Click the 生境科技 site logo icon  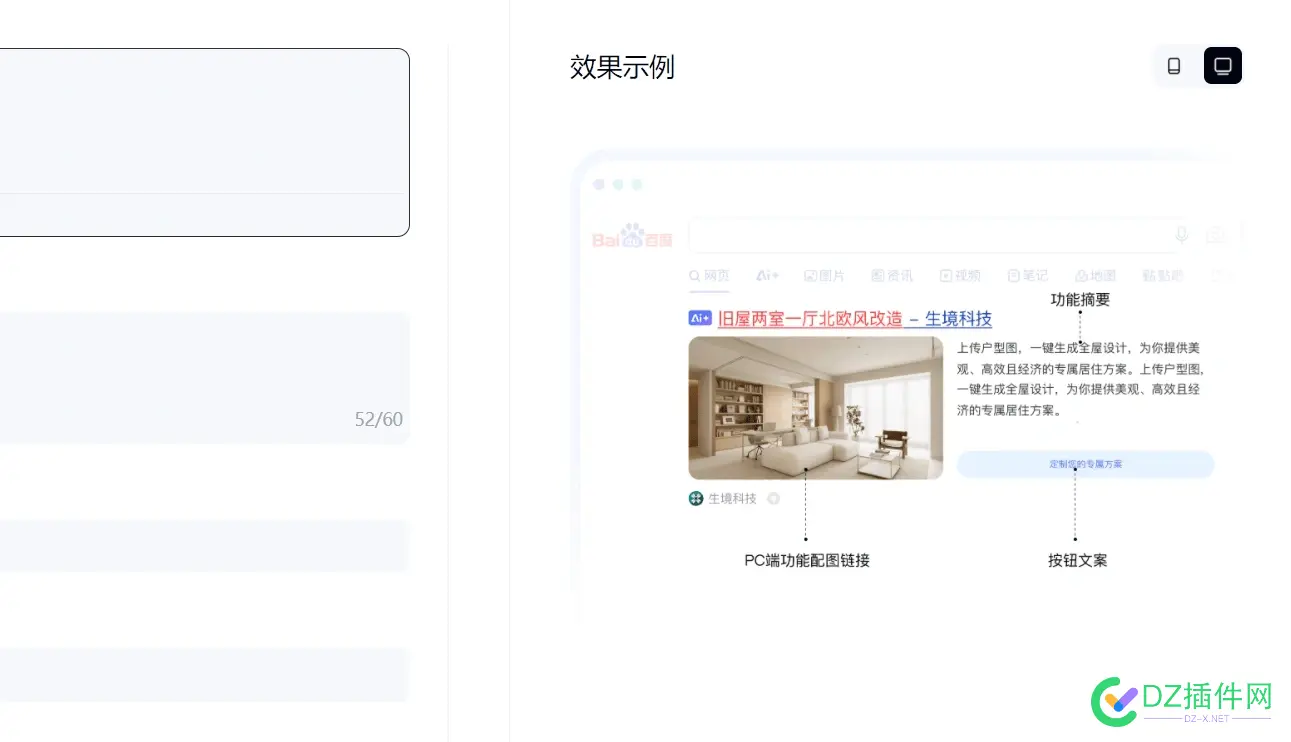click(x=694, y=498)
